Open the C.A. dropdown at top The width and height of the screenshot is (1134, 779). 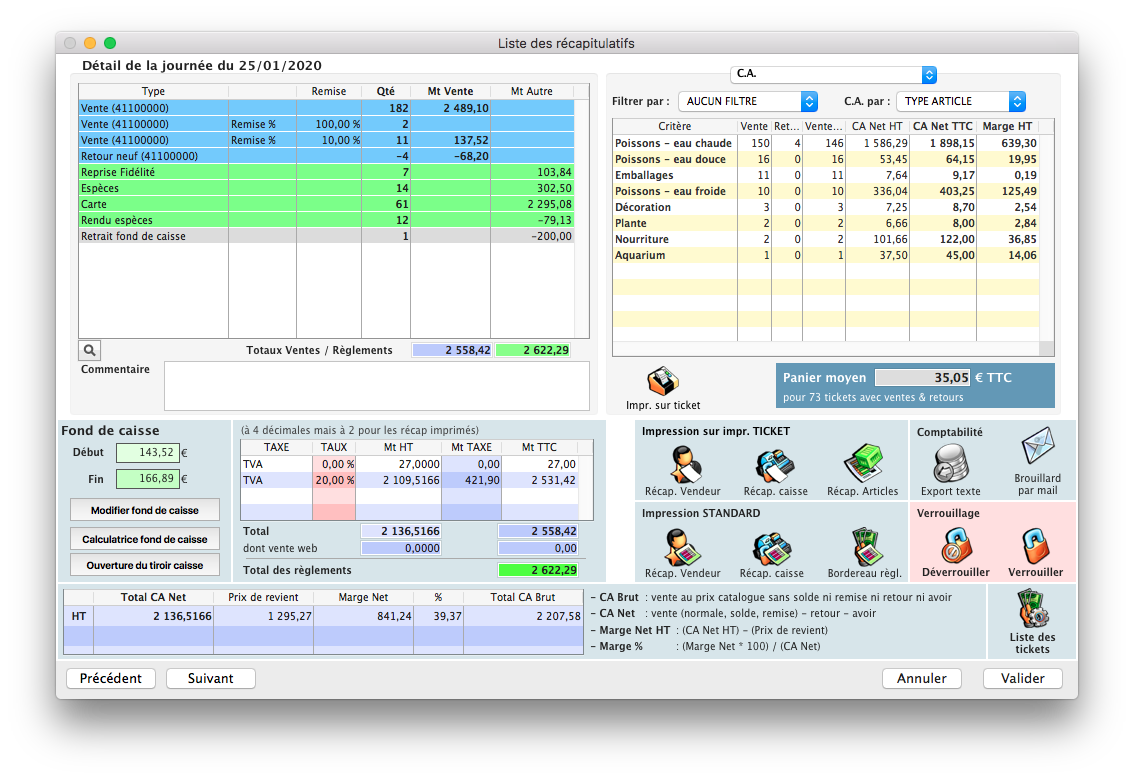[833, 75]
